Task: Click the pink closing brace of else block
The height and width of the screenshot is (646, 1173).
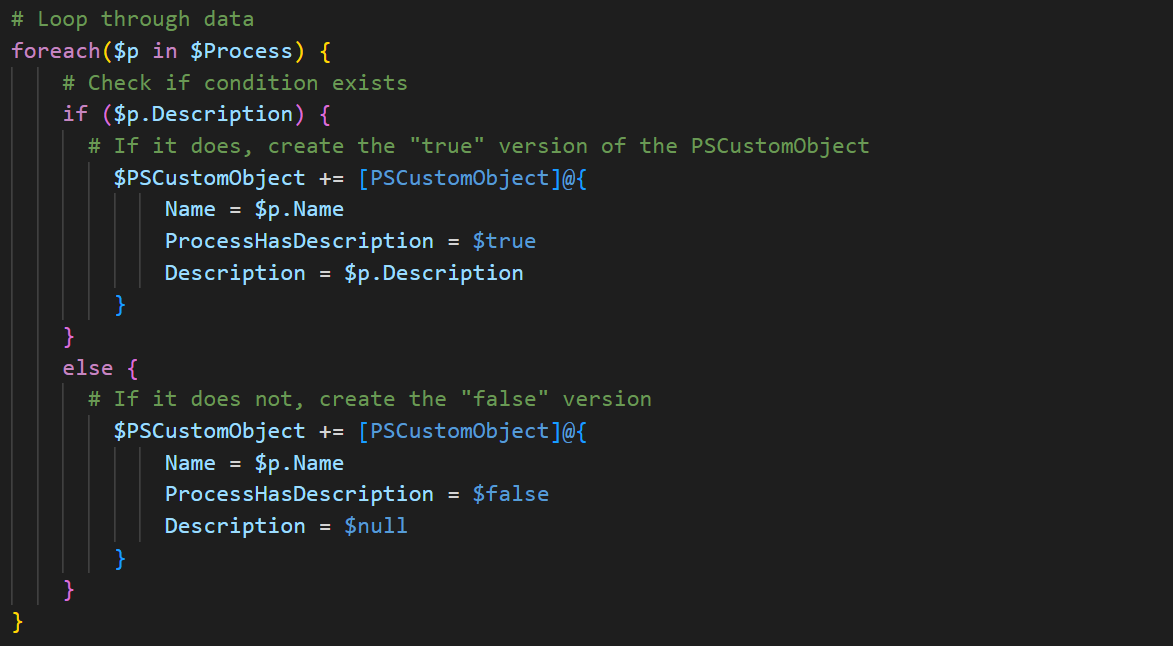Action: click(x=69, y=589)
